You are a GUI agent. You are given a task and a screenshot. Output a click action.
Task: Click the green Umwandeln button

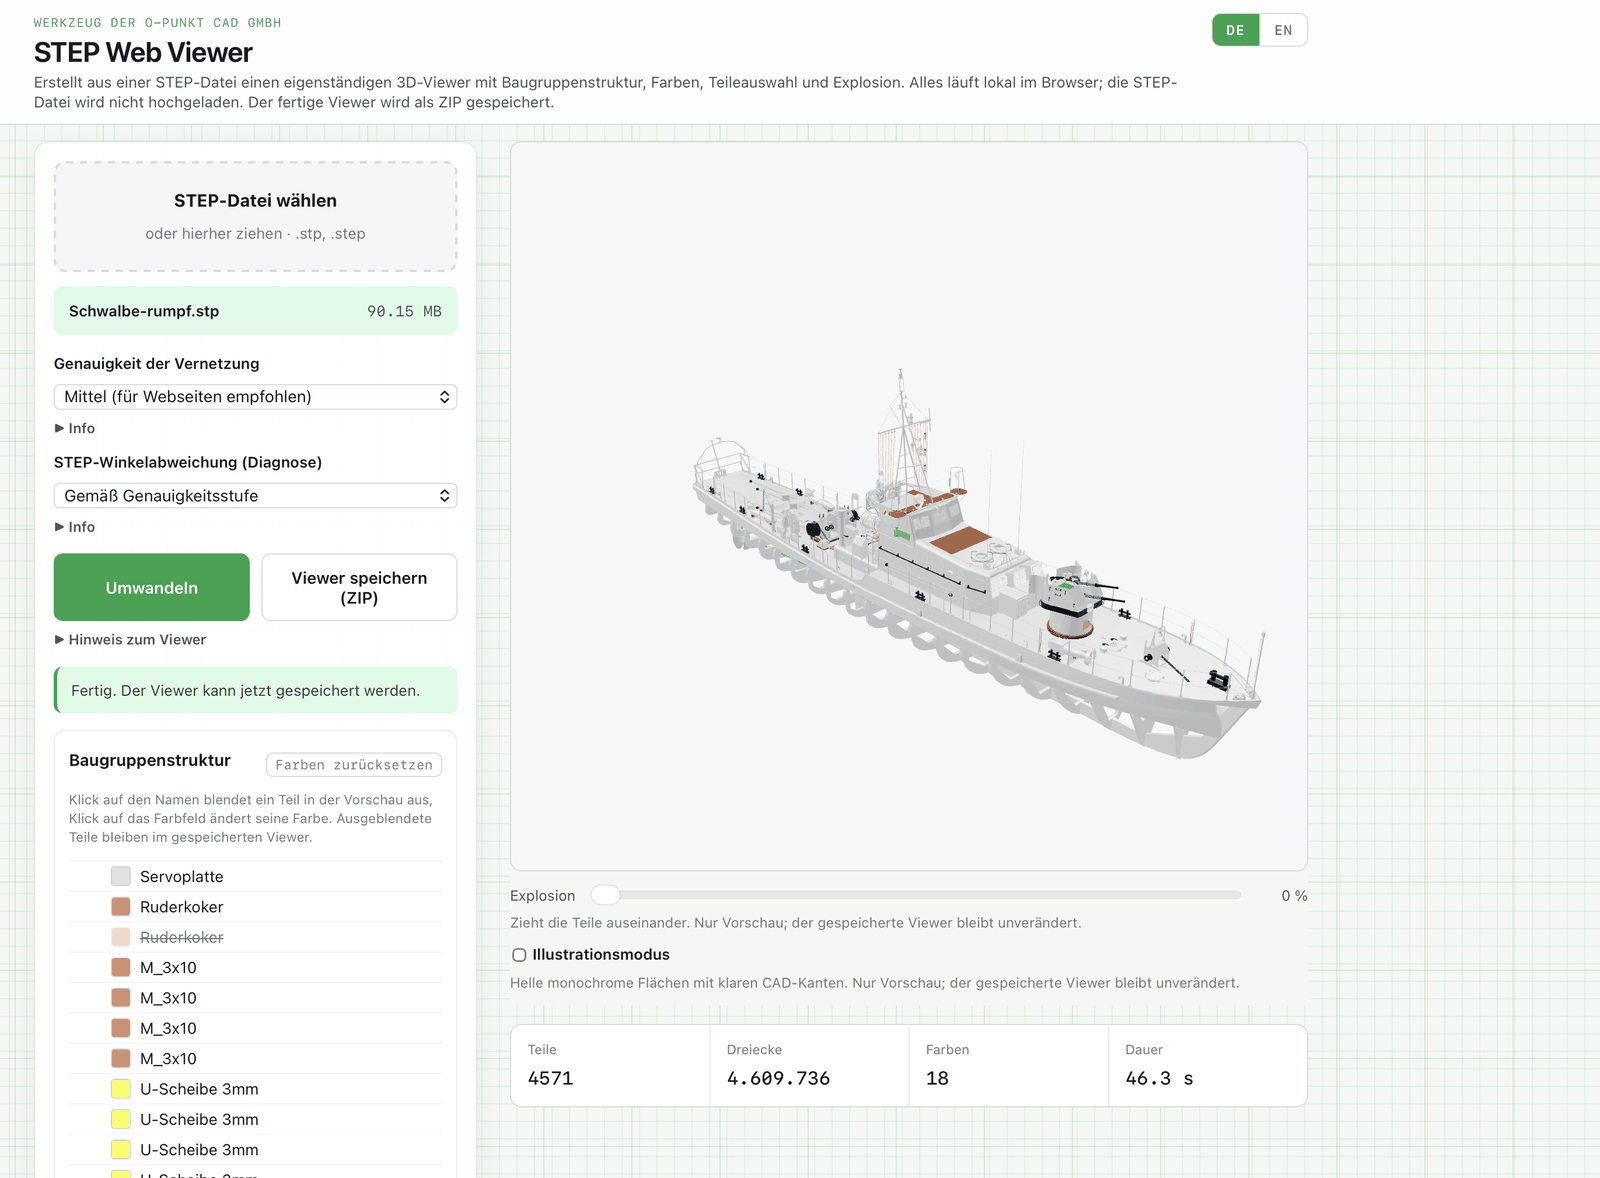152,588
